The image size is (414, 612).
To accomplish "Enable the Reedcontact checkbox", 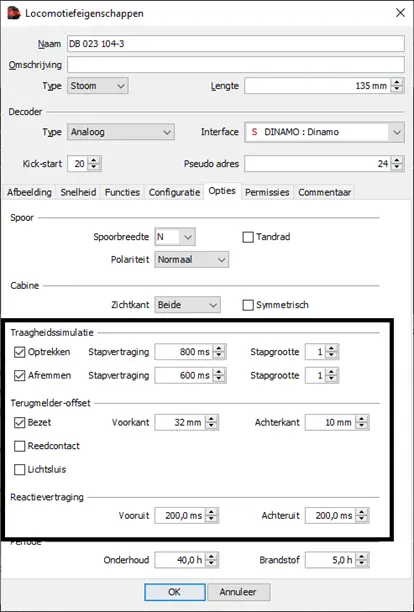I will pyautogui.click(x=20, y=446).
